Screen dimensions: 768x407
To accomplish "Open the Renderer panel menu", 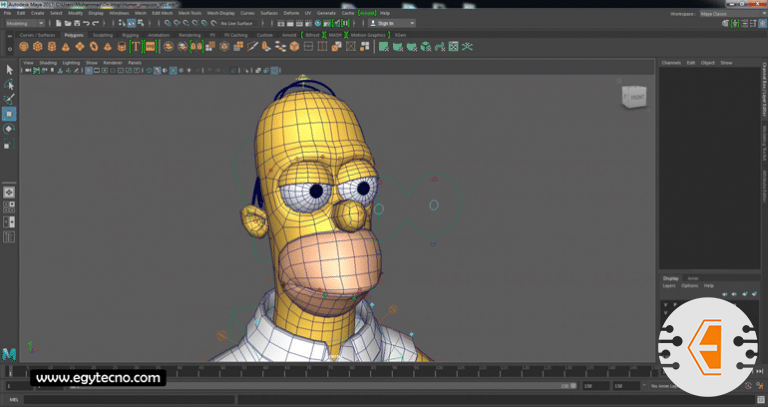I will click(113, 63).
